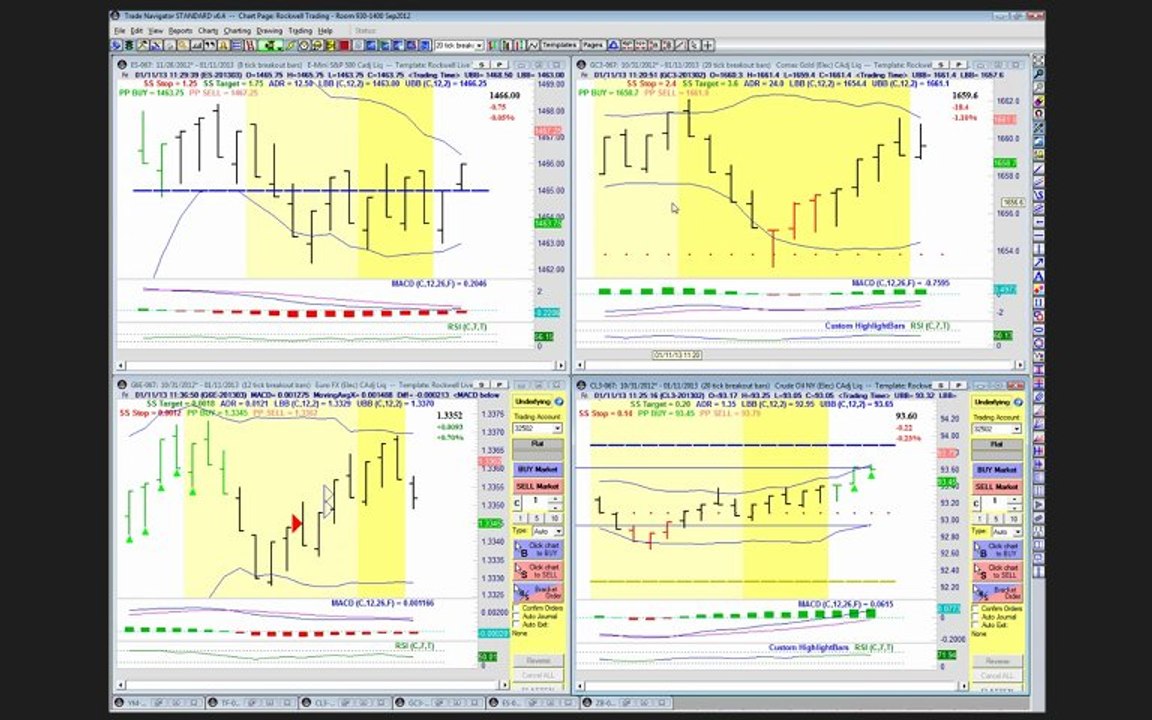Select the crosshair icon ending the top toolbar
The height and width of the screenshot is (720, 1152).
coord(707,45)
